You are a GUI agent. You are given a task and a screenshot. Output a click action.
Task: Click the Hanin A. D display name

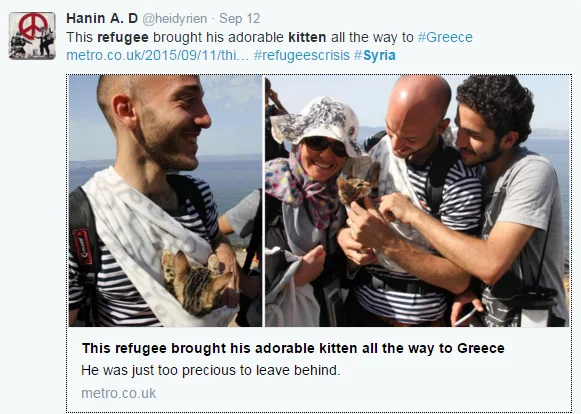point(102,18)
